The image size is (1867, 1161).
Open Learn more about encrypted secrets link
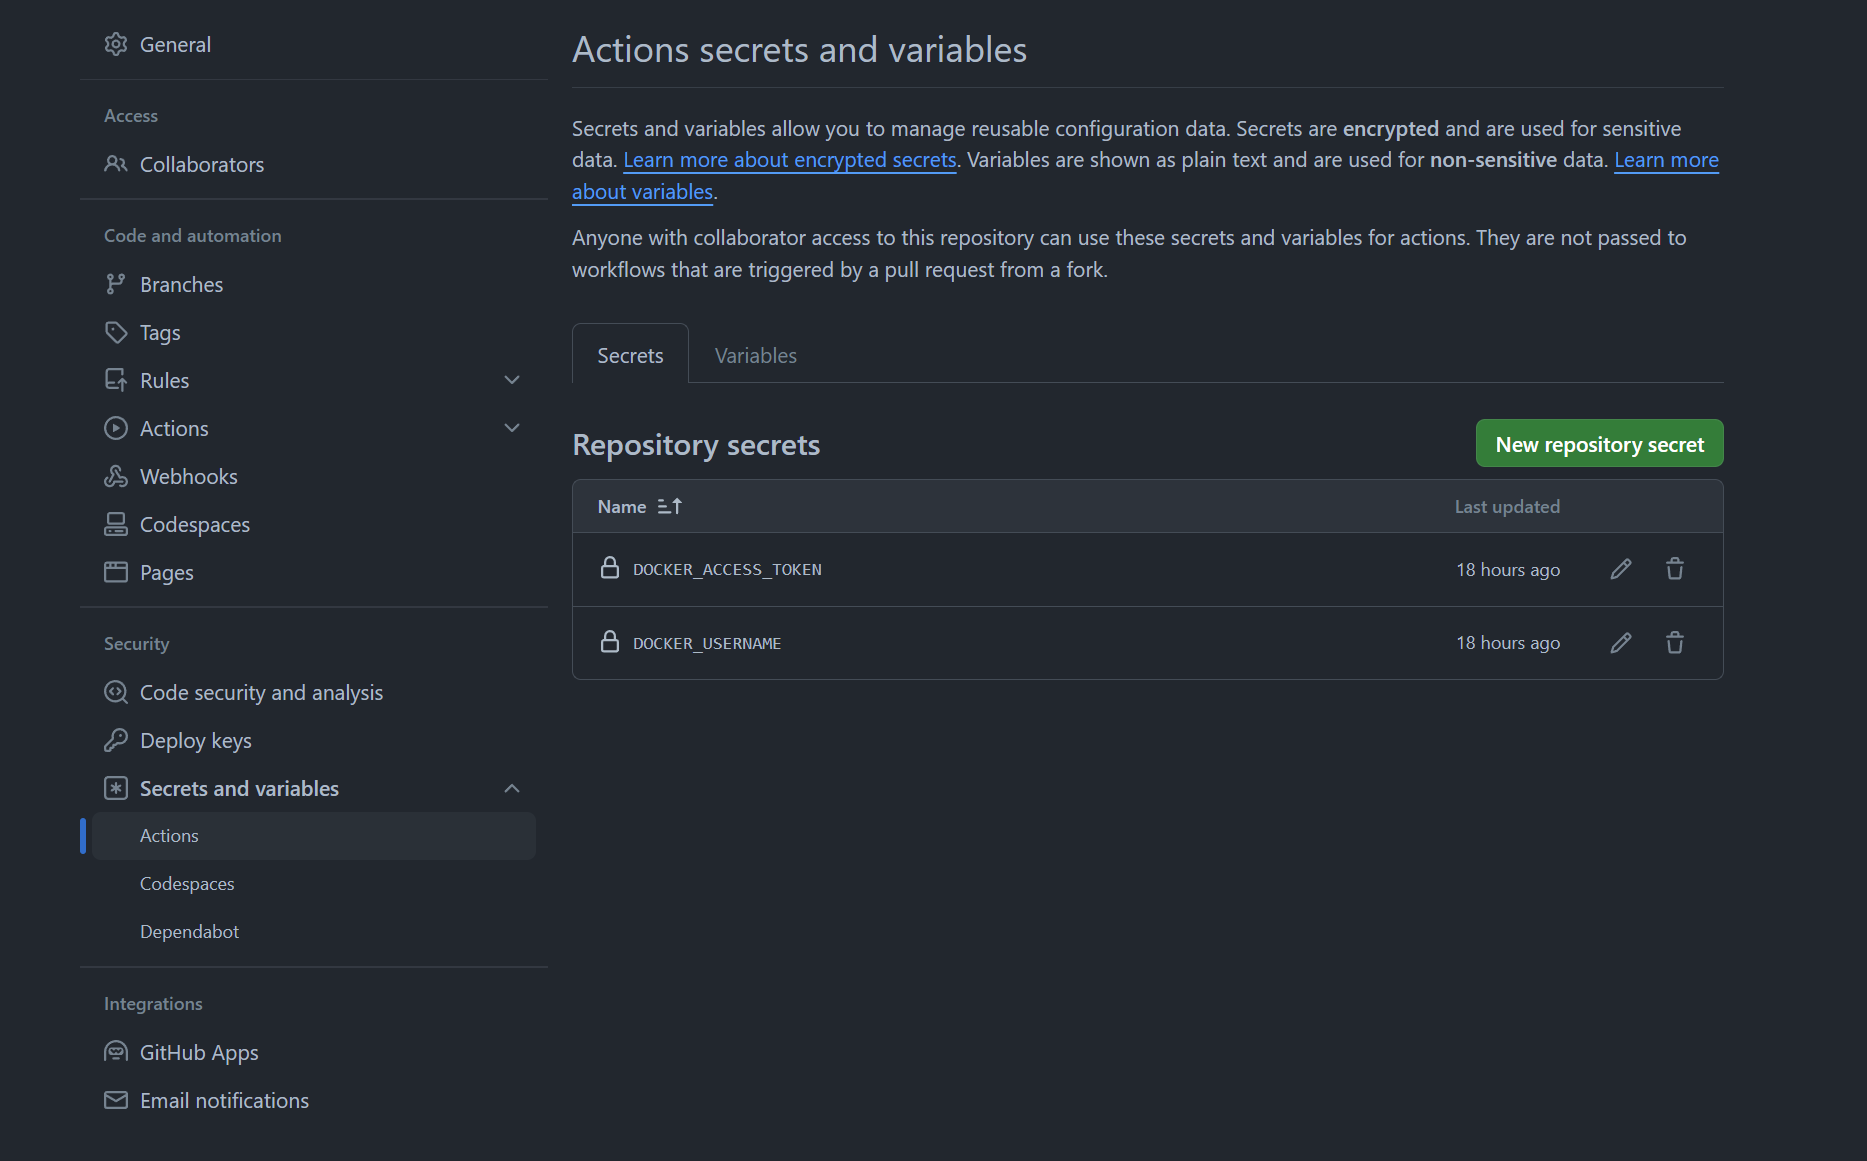790,160
